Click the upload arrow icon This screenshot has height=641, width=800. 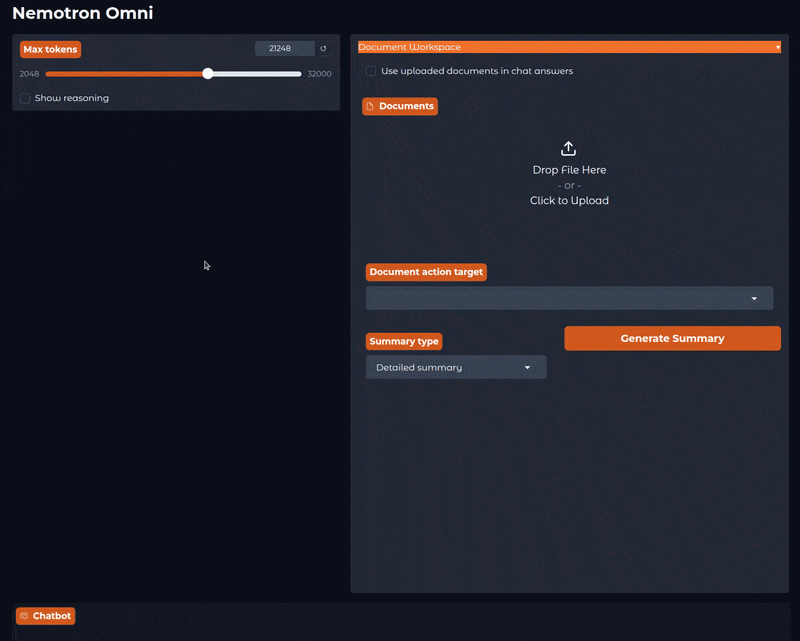[x=568, y=149]
